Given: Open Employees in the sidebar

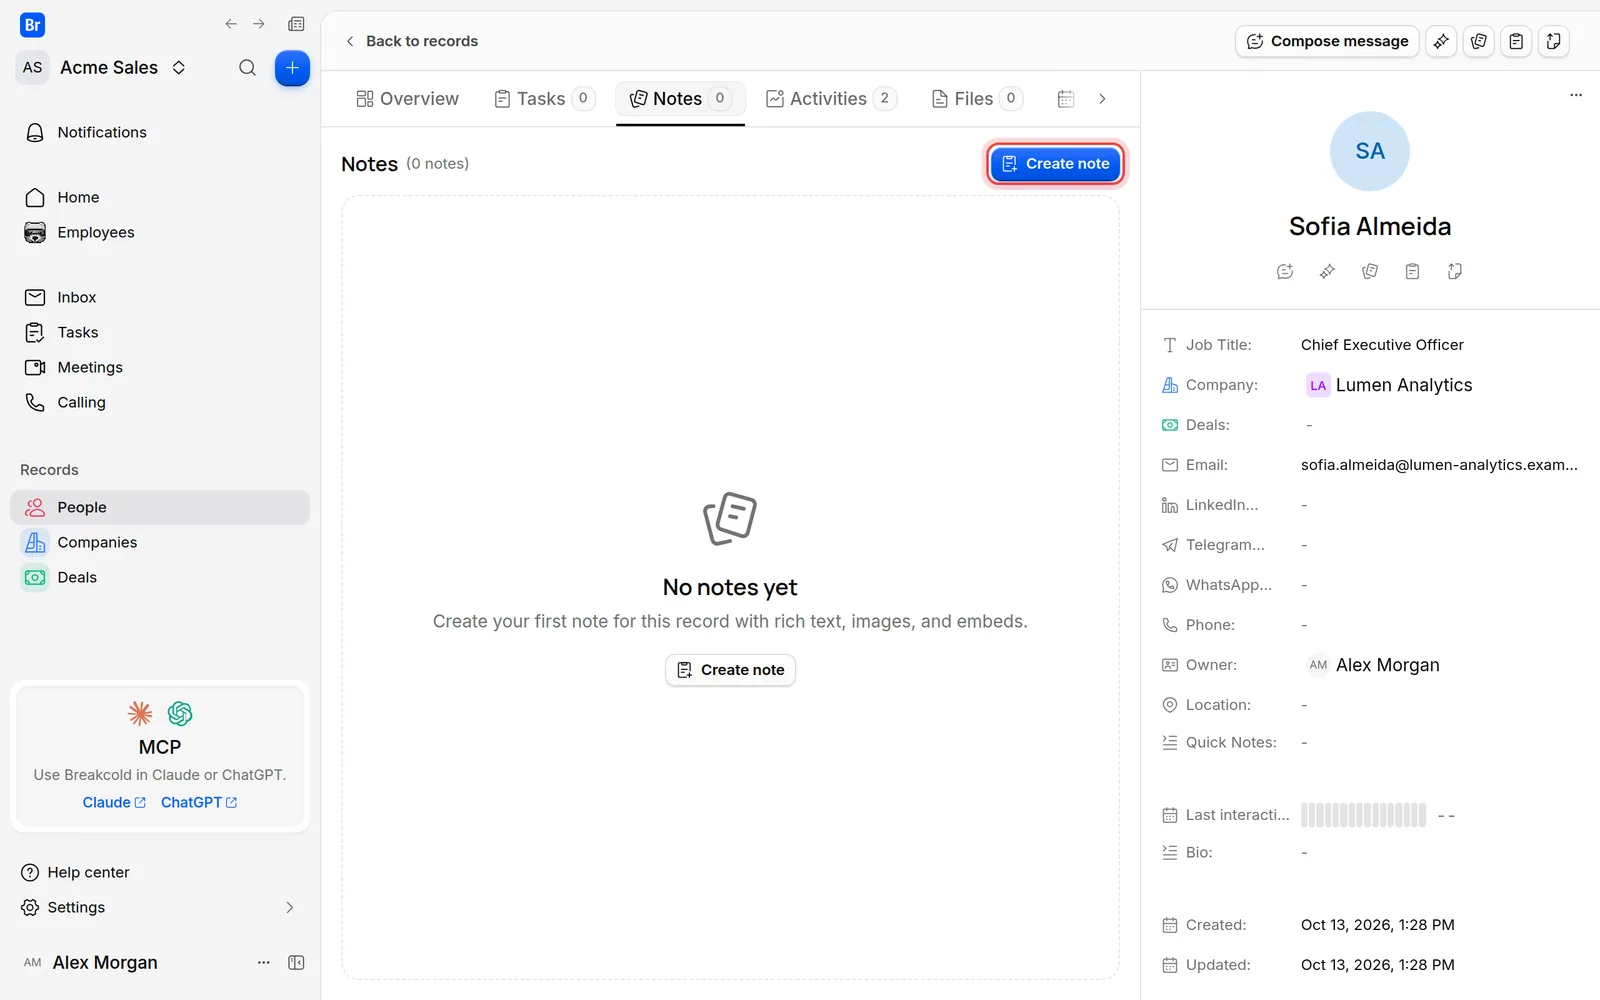Looking at the screenshot, I should click(x=160, y=232).
